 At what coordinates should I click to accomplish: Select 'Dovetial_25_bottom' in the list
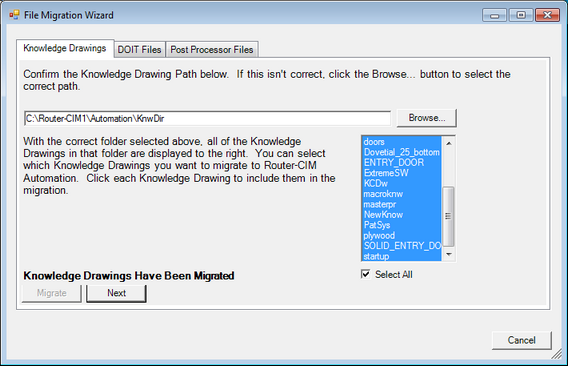click(x=402, y=152)
